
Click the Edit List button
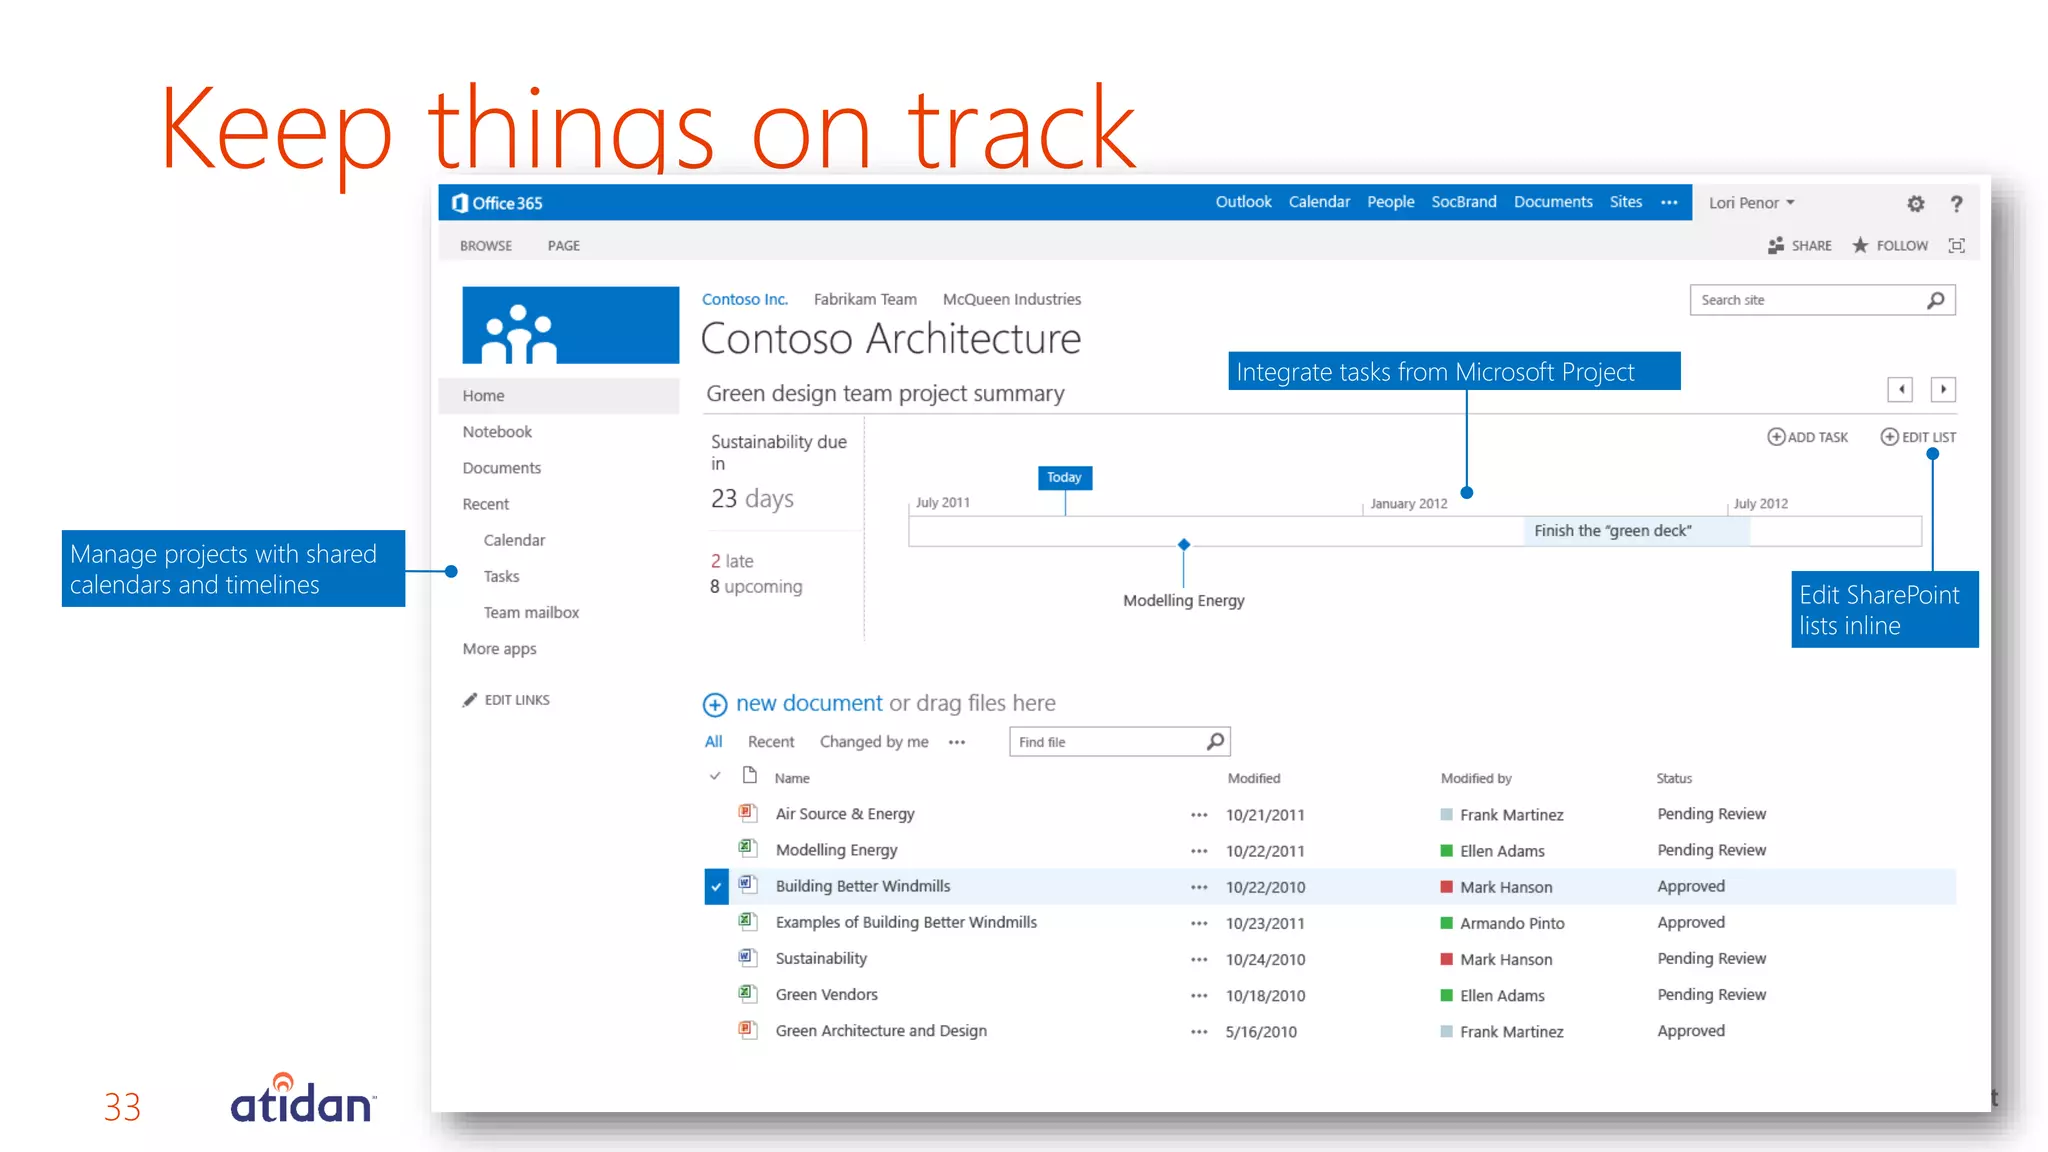coord(1918,437)
